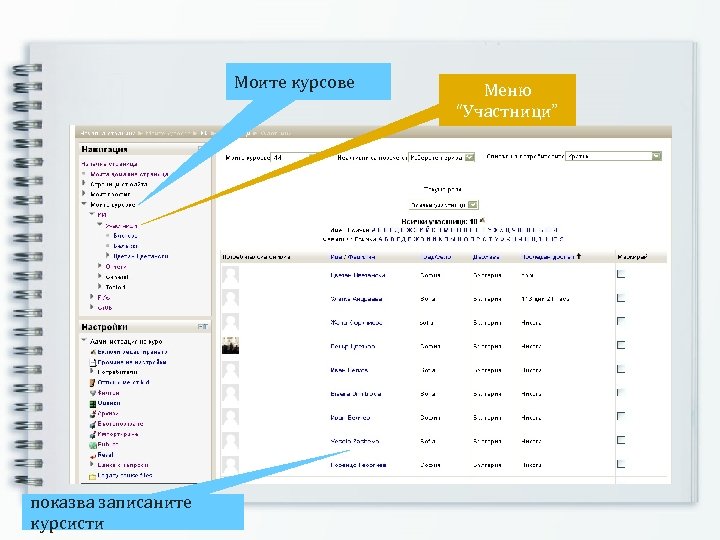Image resolution: width=720 pixels, height=540 pixels.
Task: Open the Blogs link under participants
Action: 125,236
